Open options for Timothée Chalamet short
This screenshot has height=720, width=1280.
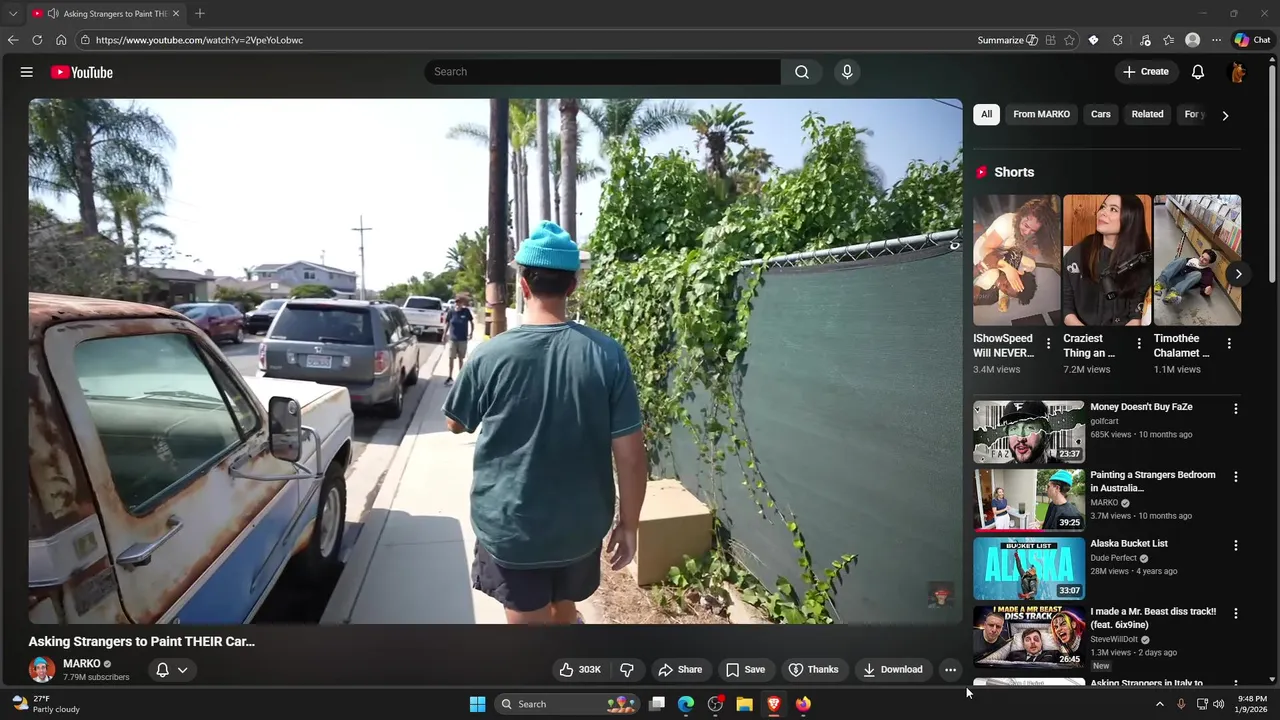click(x=1229, y=344)
